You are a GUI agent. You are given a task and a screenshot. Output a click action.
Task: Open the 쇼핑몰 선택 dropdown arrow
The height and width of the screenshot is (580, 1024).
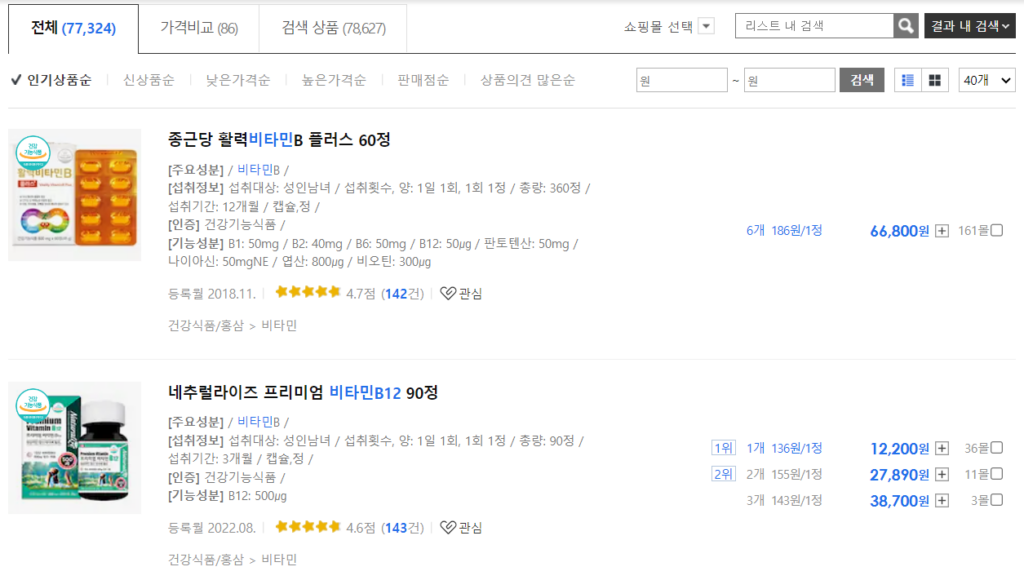pos(706,26)
